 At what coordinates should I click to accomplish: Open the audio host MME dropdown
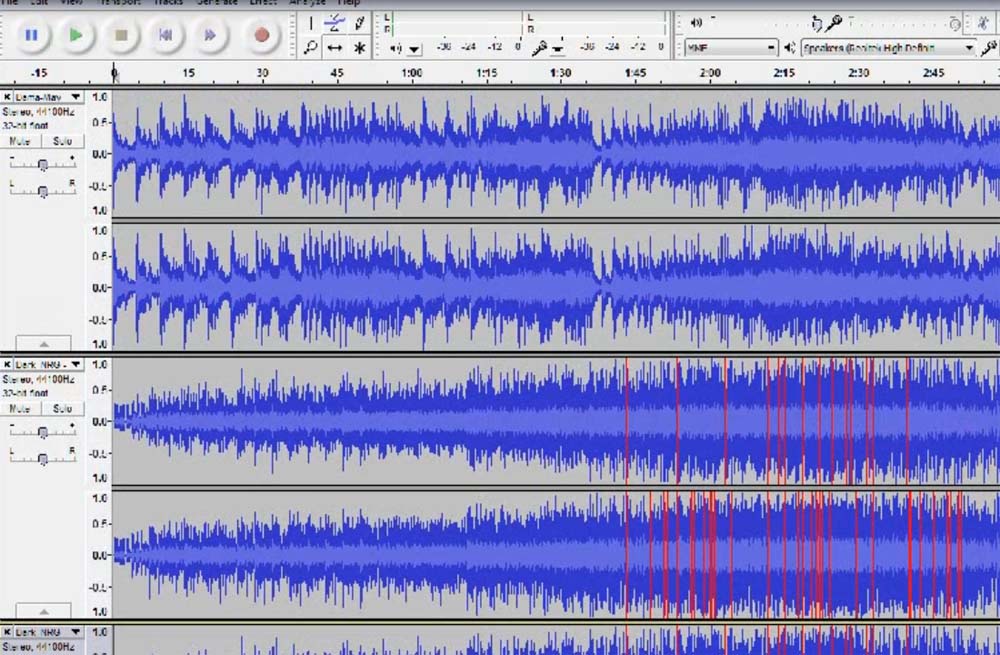click(731, 48)
